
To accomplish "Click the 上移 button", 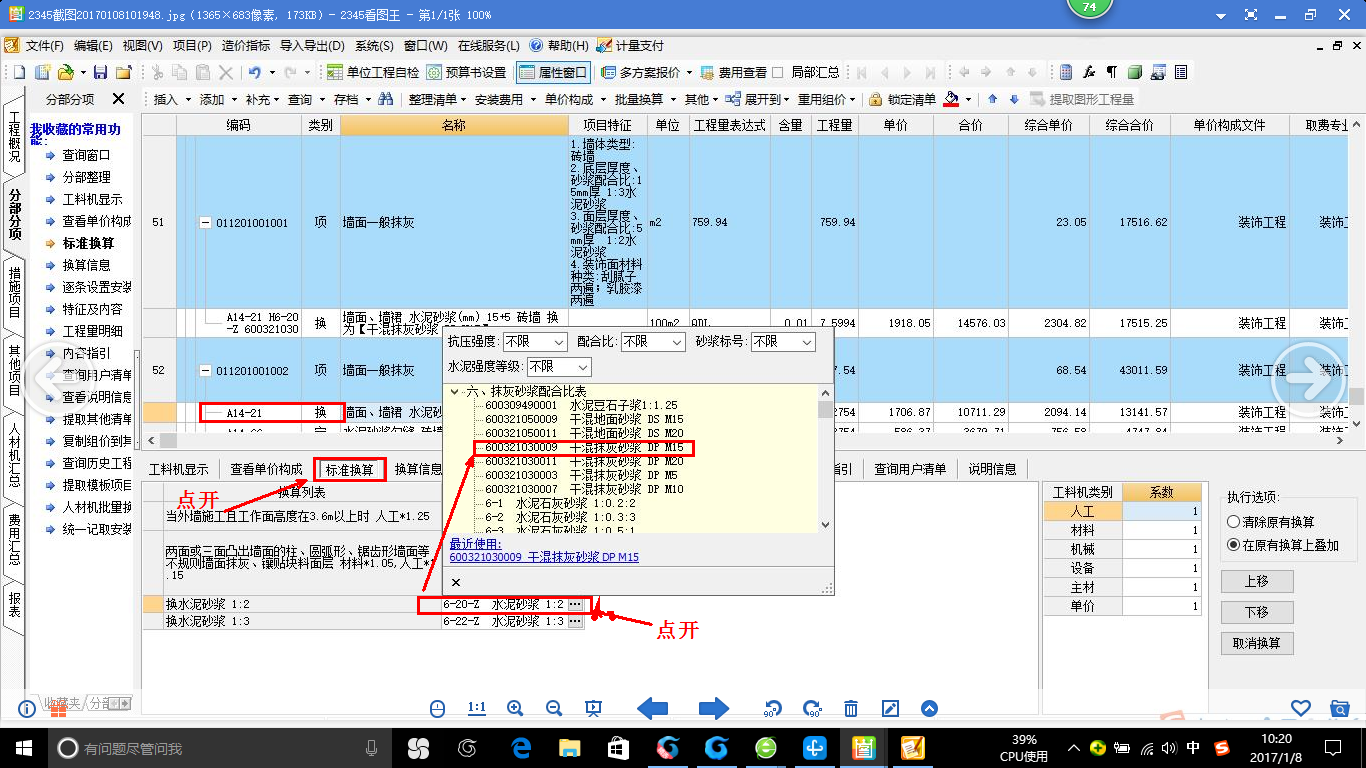I will tap(1256, 581).
